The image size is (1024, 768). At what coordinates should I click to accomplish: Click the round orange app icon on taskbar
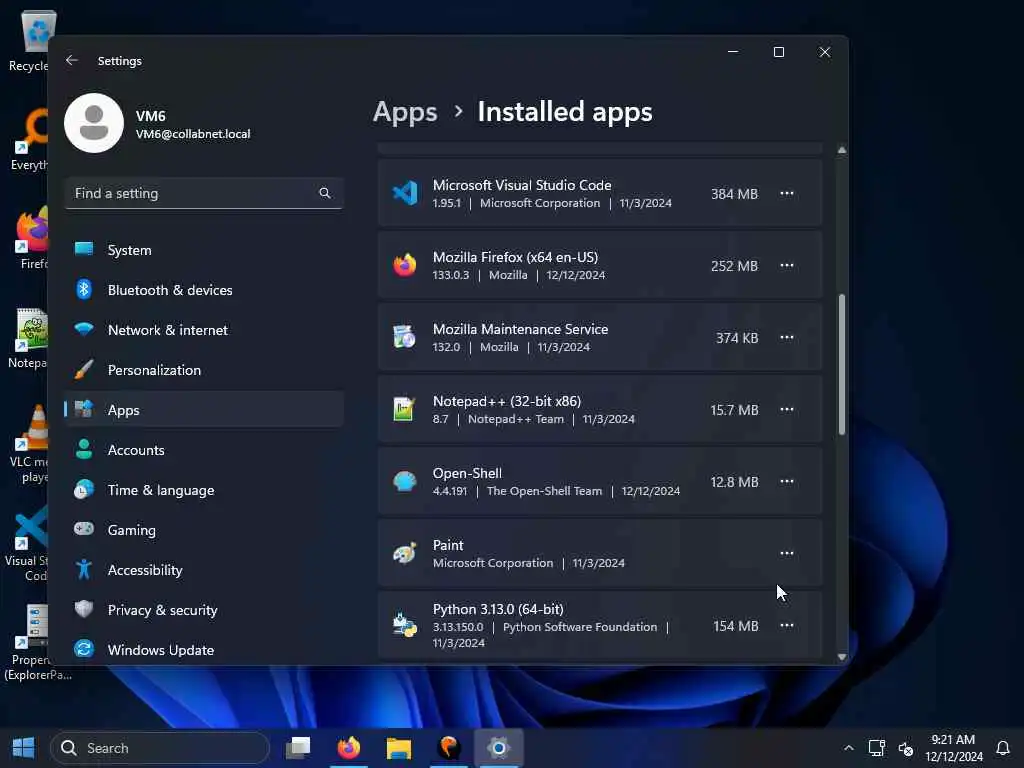[x=449, y=748]
